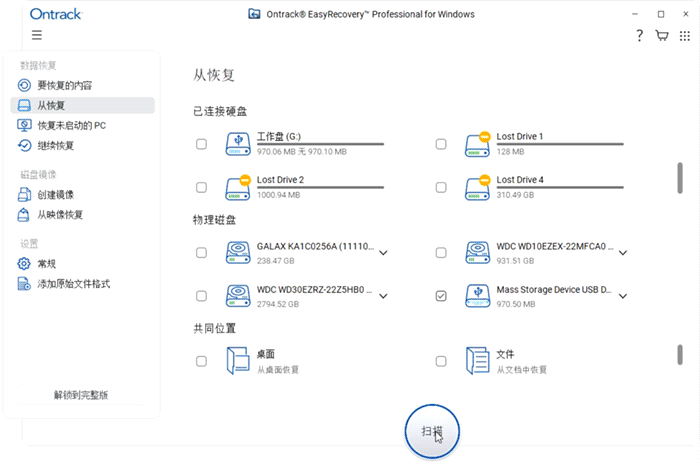Click the upper vertical scrollbar thumb
Screen dimensions: 700x464
680,178
